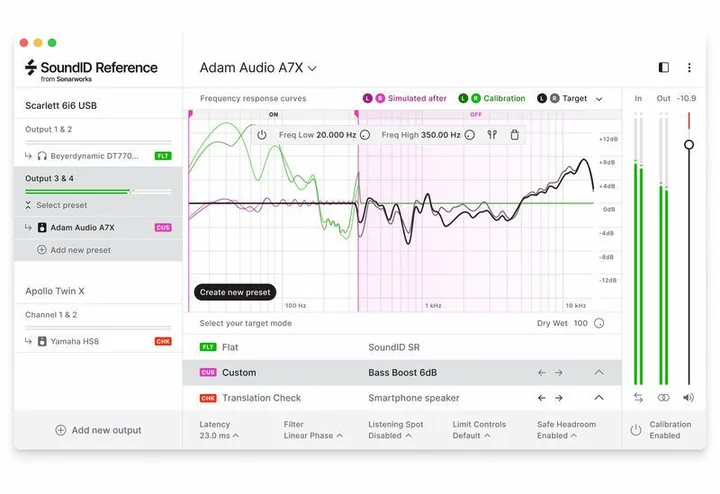Go to previous Translation Check preset

[x=542, y=398]
